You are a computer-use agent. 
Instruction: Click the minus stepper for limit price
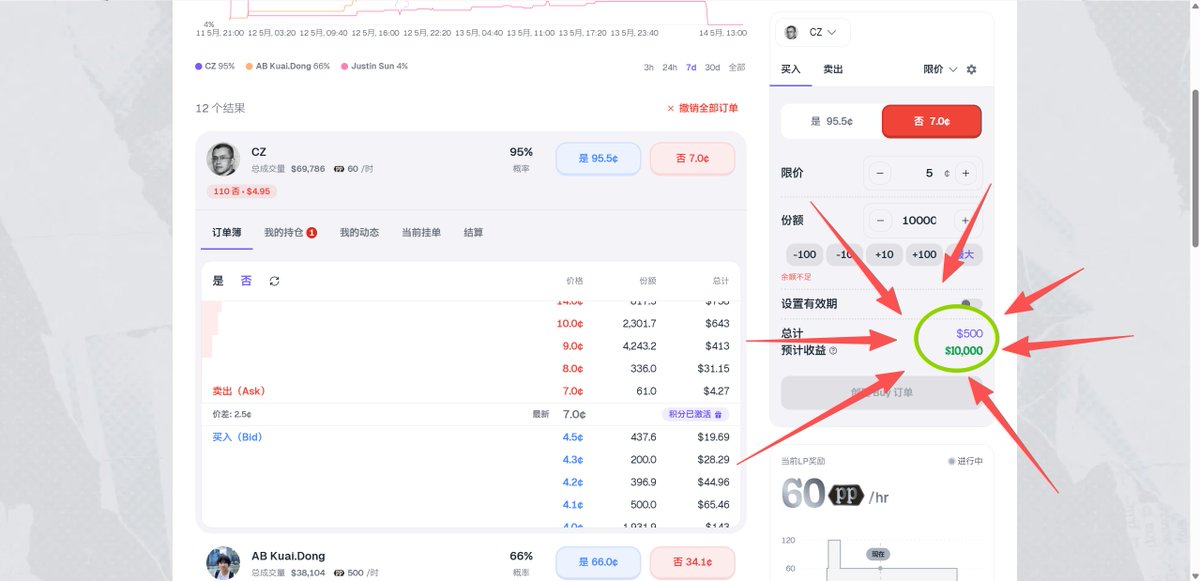click(881, 173)
